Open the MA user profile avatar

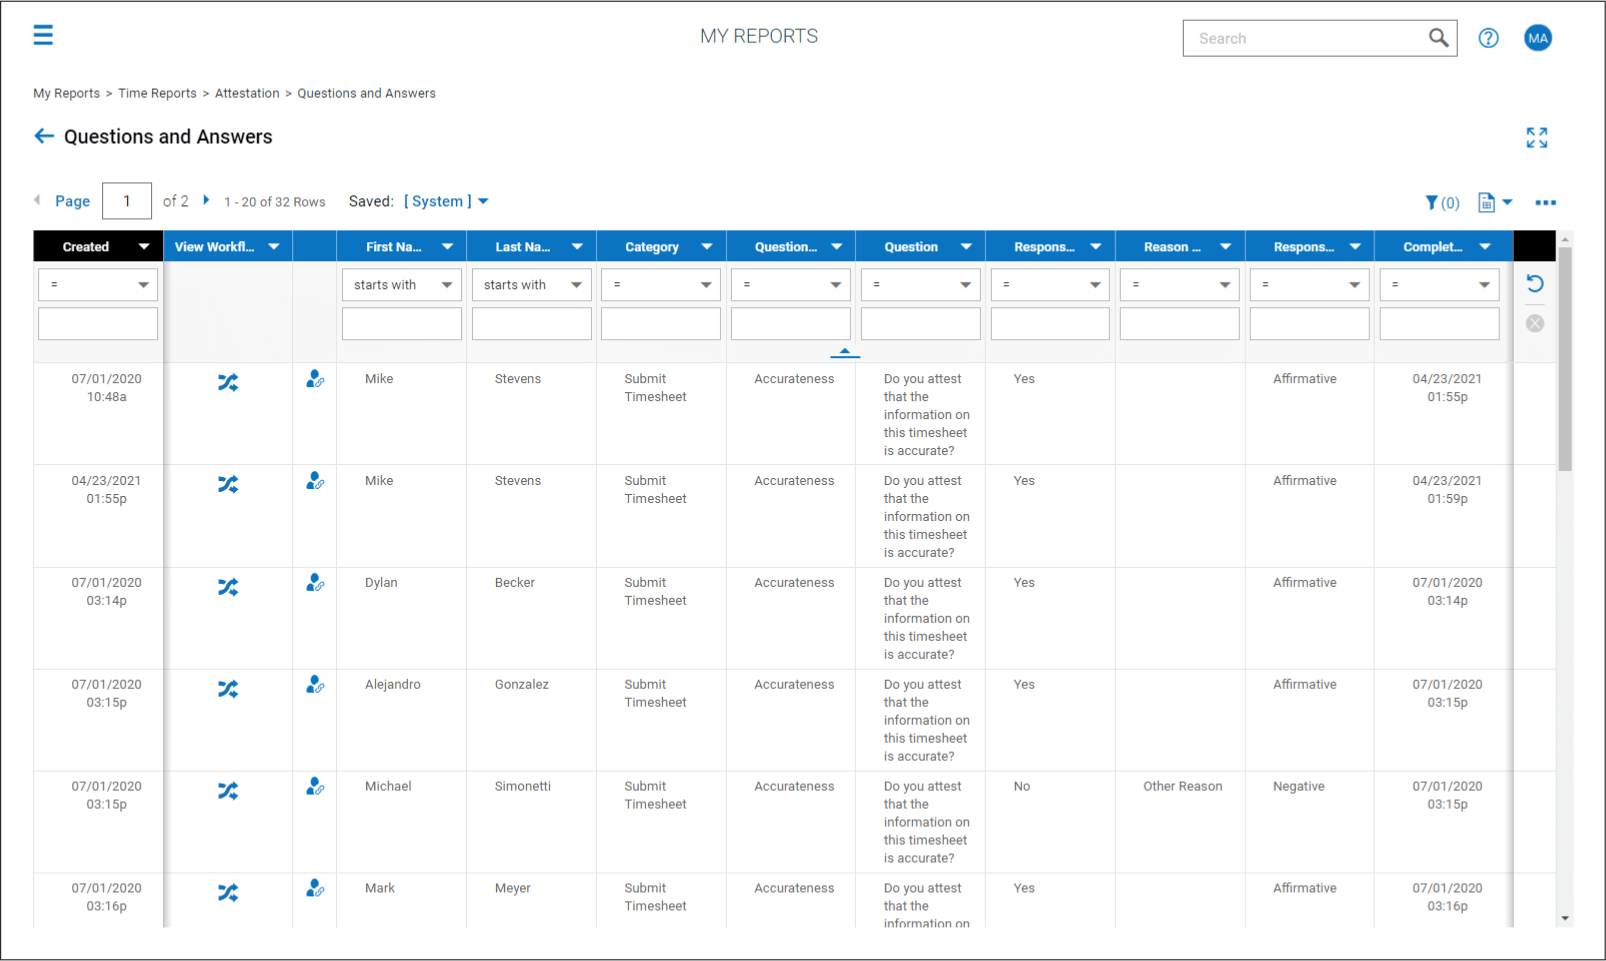coord(1537,38)
